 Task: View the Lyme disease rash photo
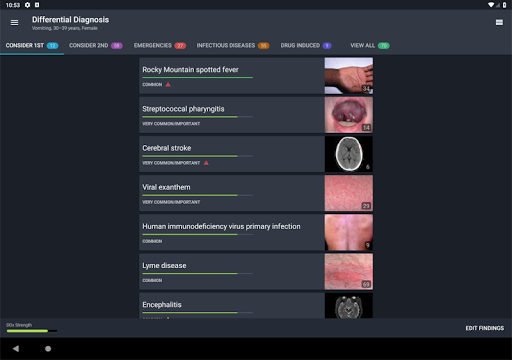(349, 272)
